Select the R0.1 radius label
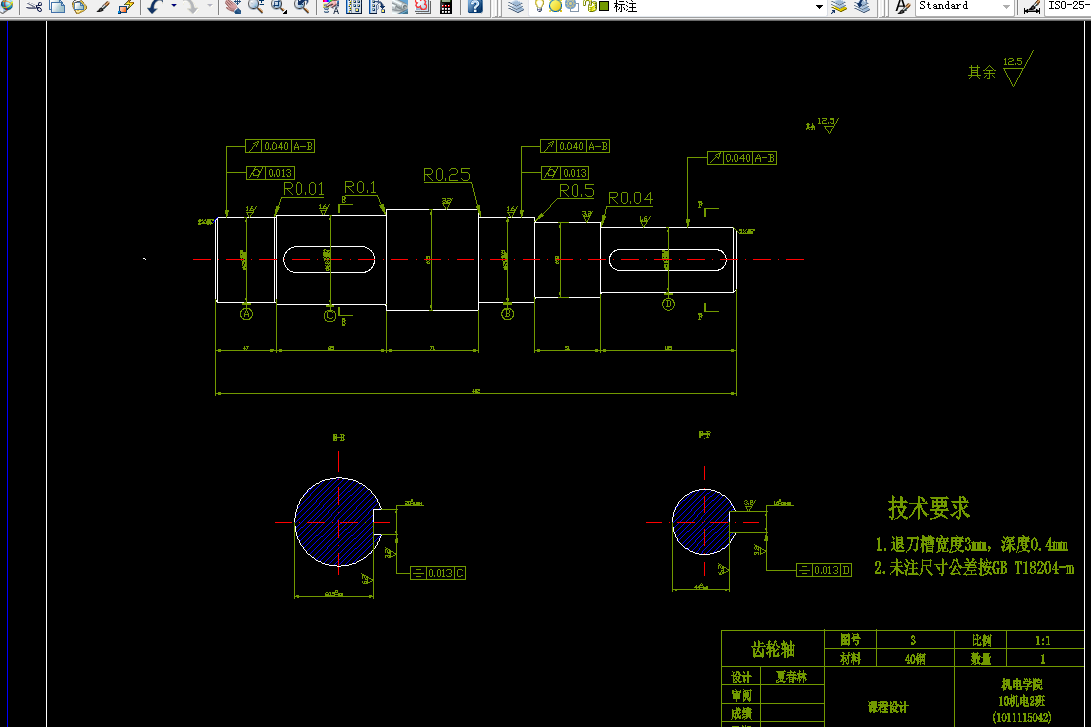 (x=360, y=187)
